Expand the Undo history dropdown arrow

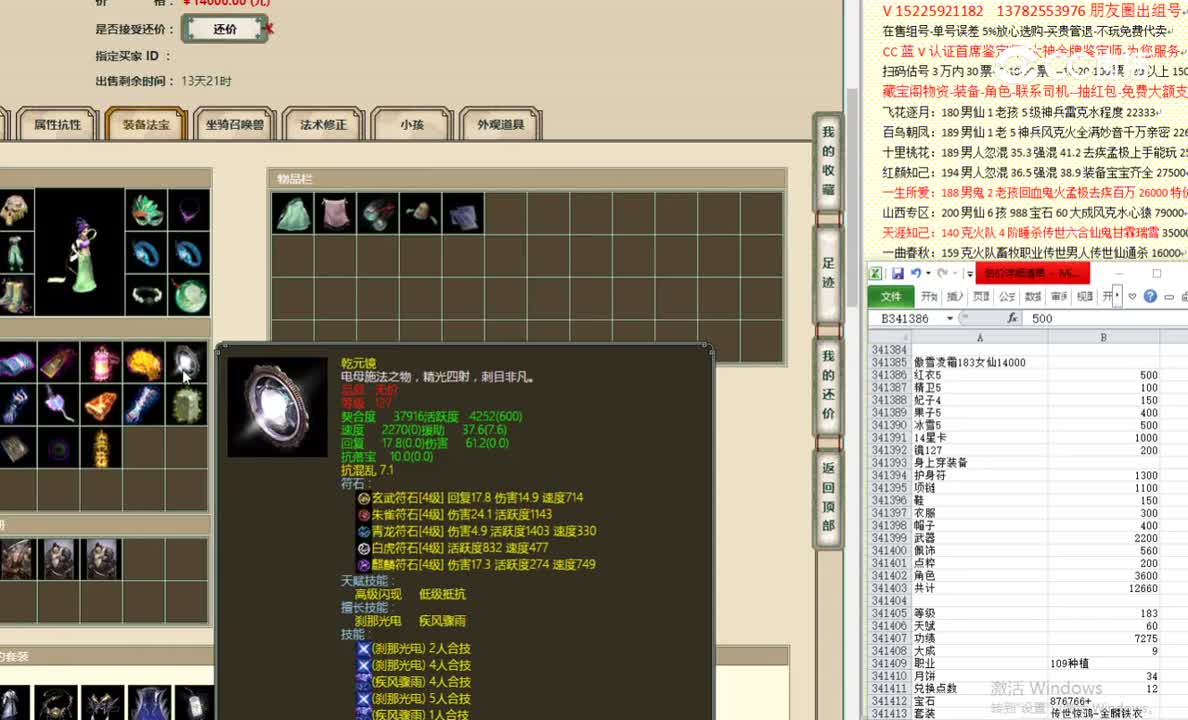pos(928,272)
